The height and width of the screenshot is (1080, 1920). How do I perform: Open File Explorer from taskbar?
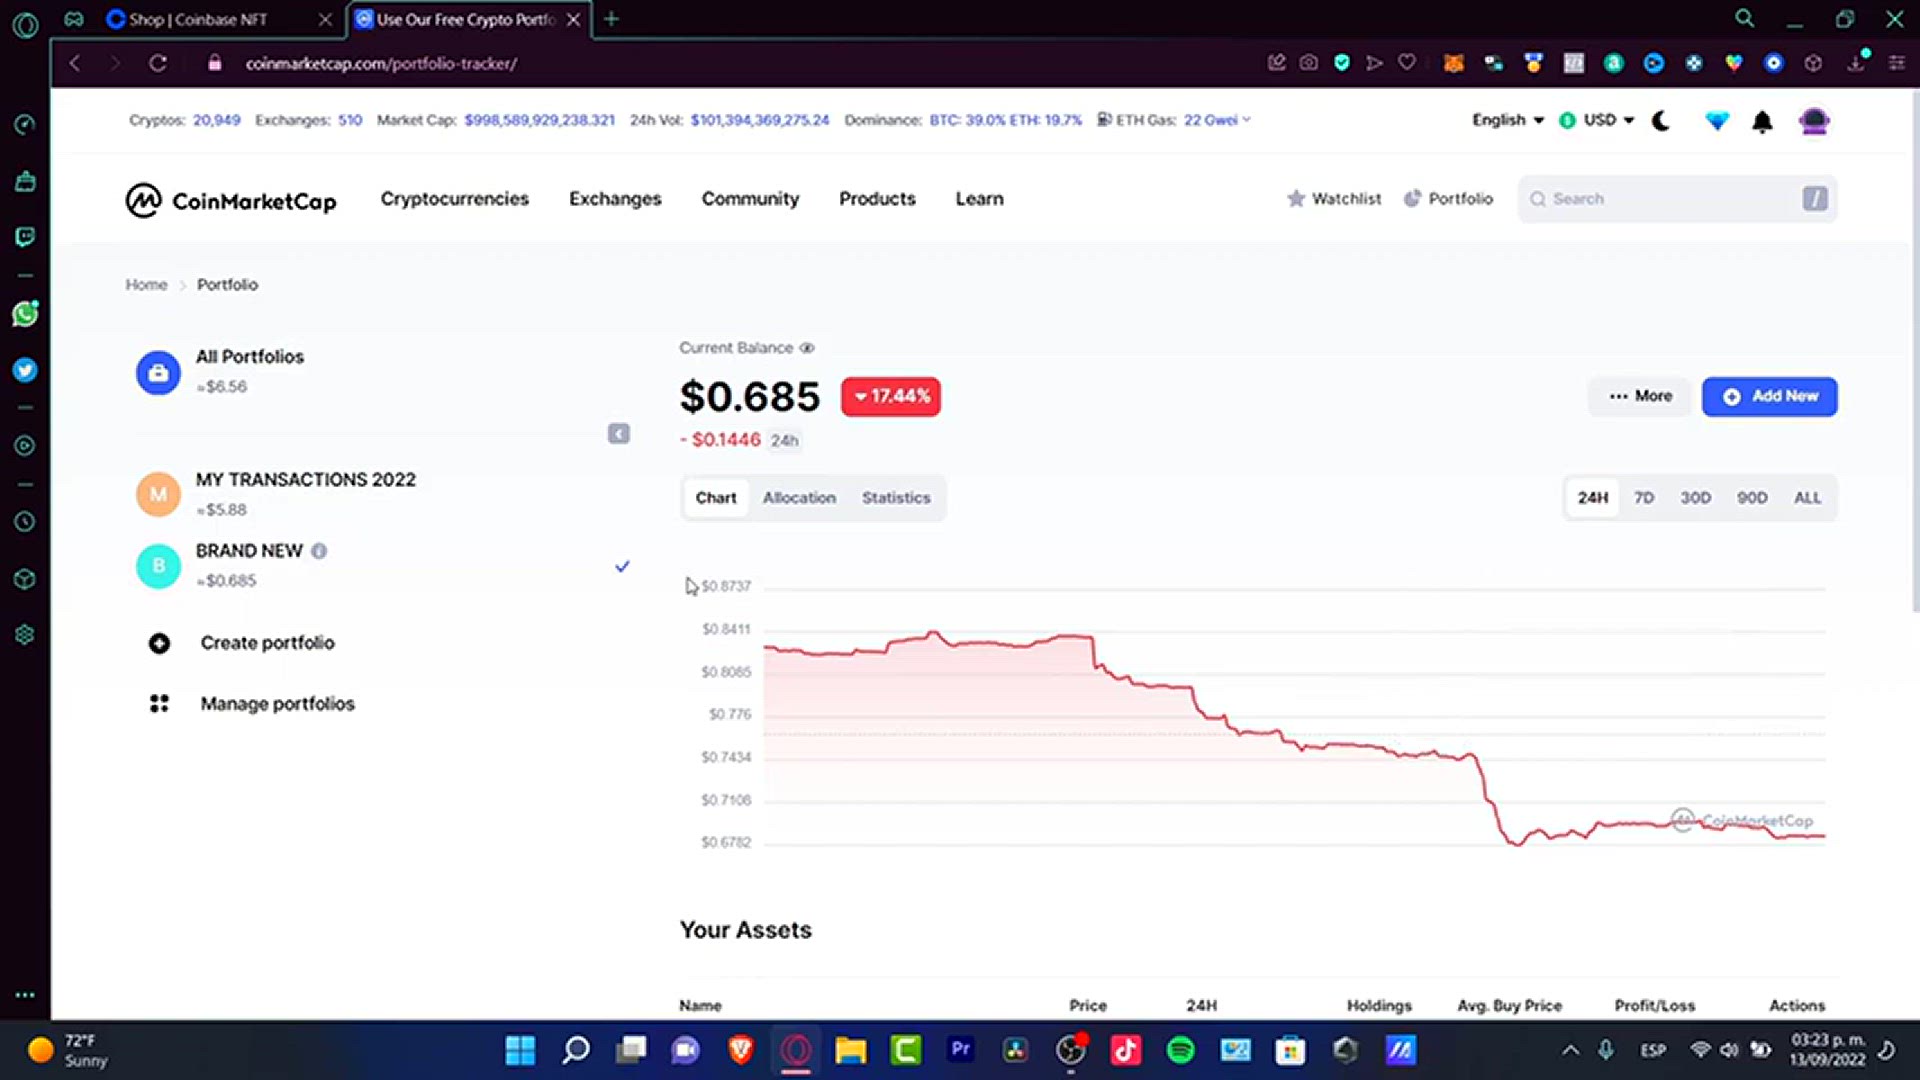(850, 1050)
